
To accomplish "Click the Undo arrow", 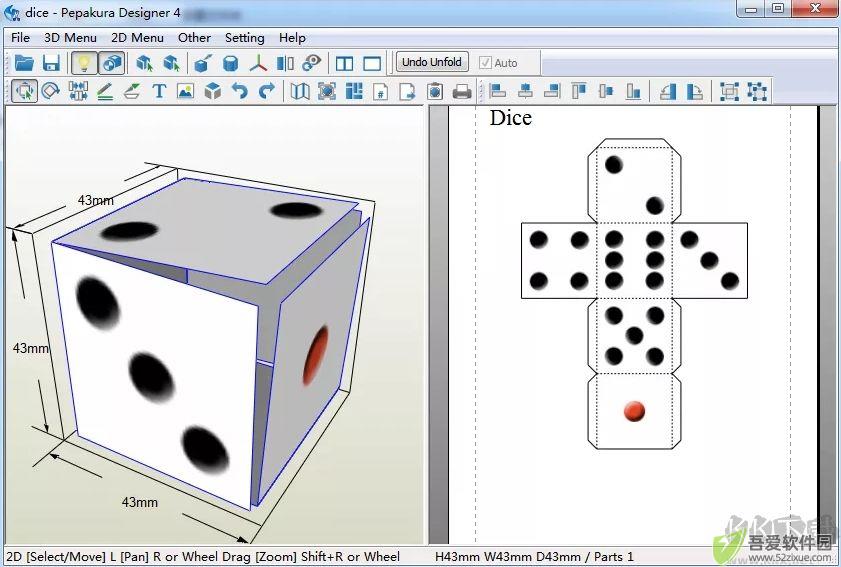I will (x=240, y=91).
